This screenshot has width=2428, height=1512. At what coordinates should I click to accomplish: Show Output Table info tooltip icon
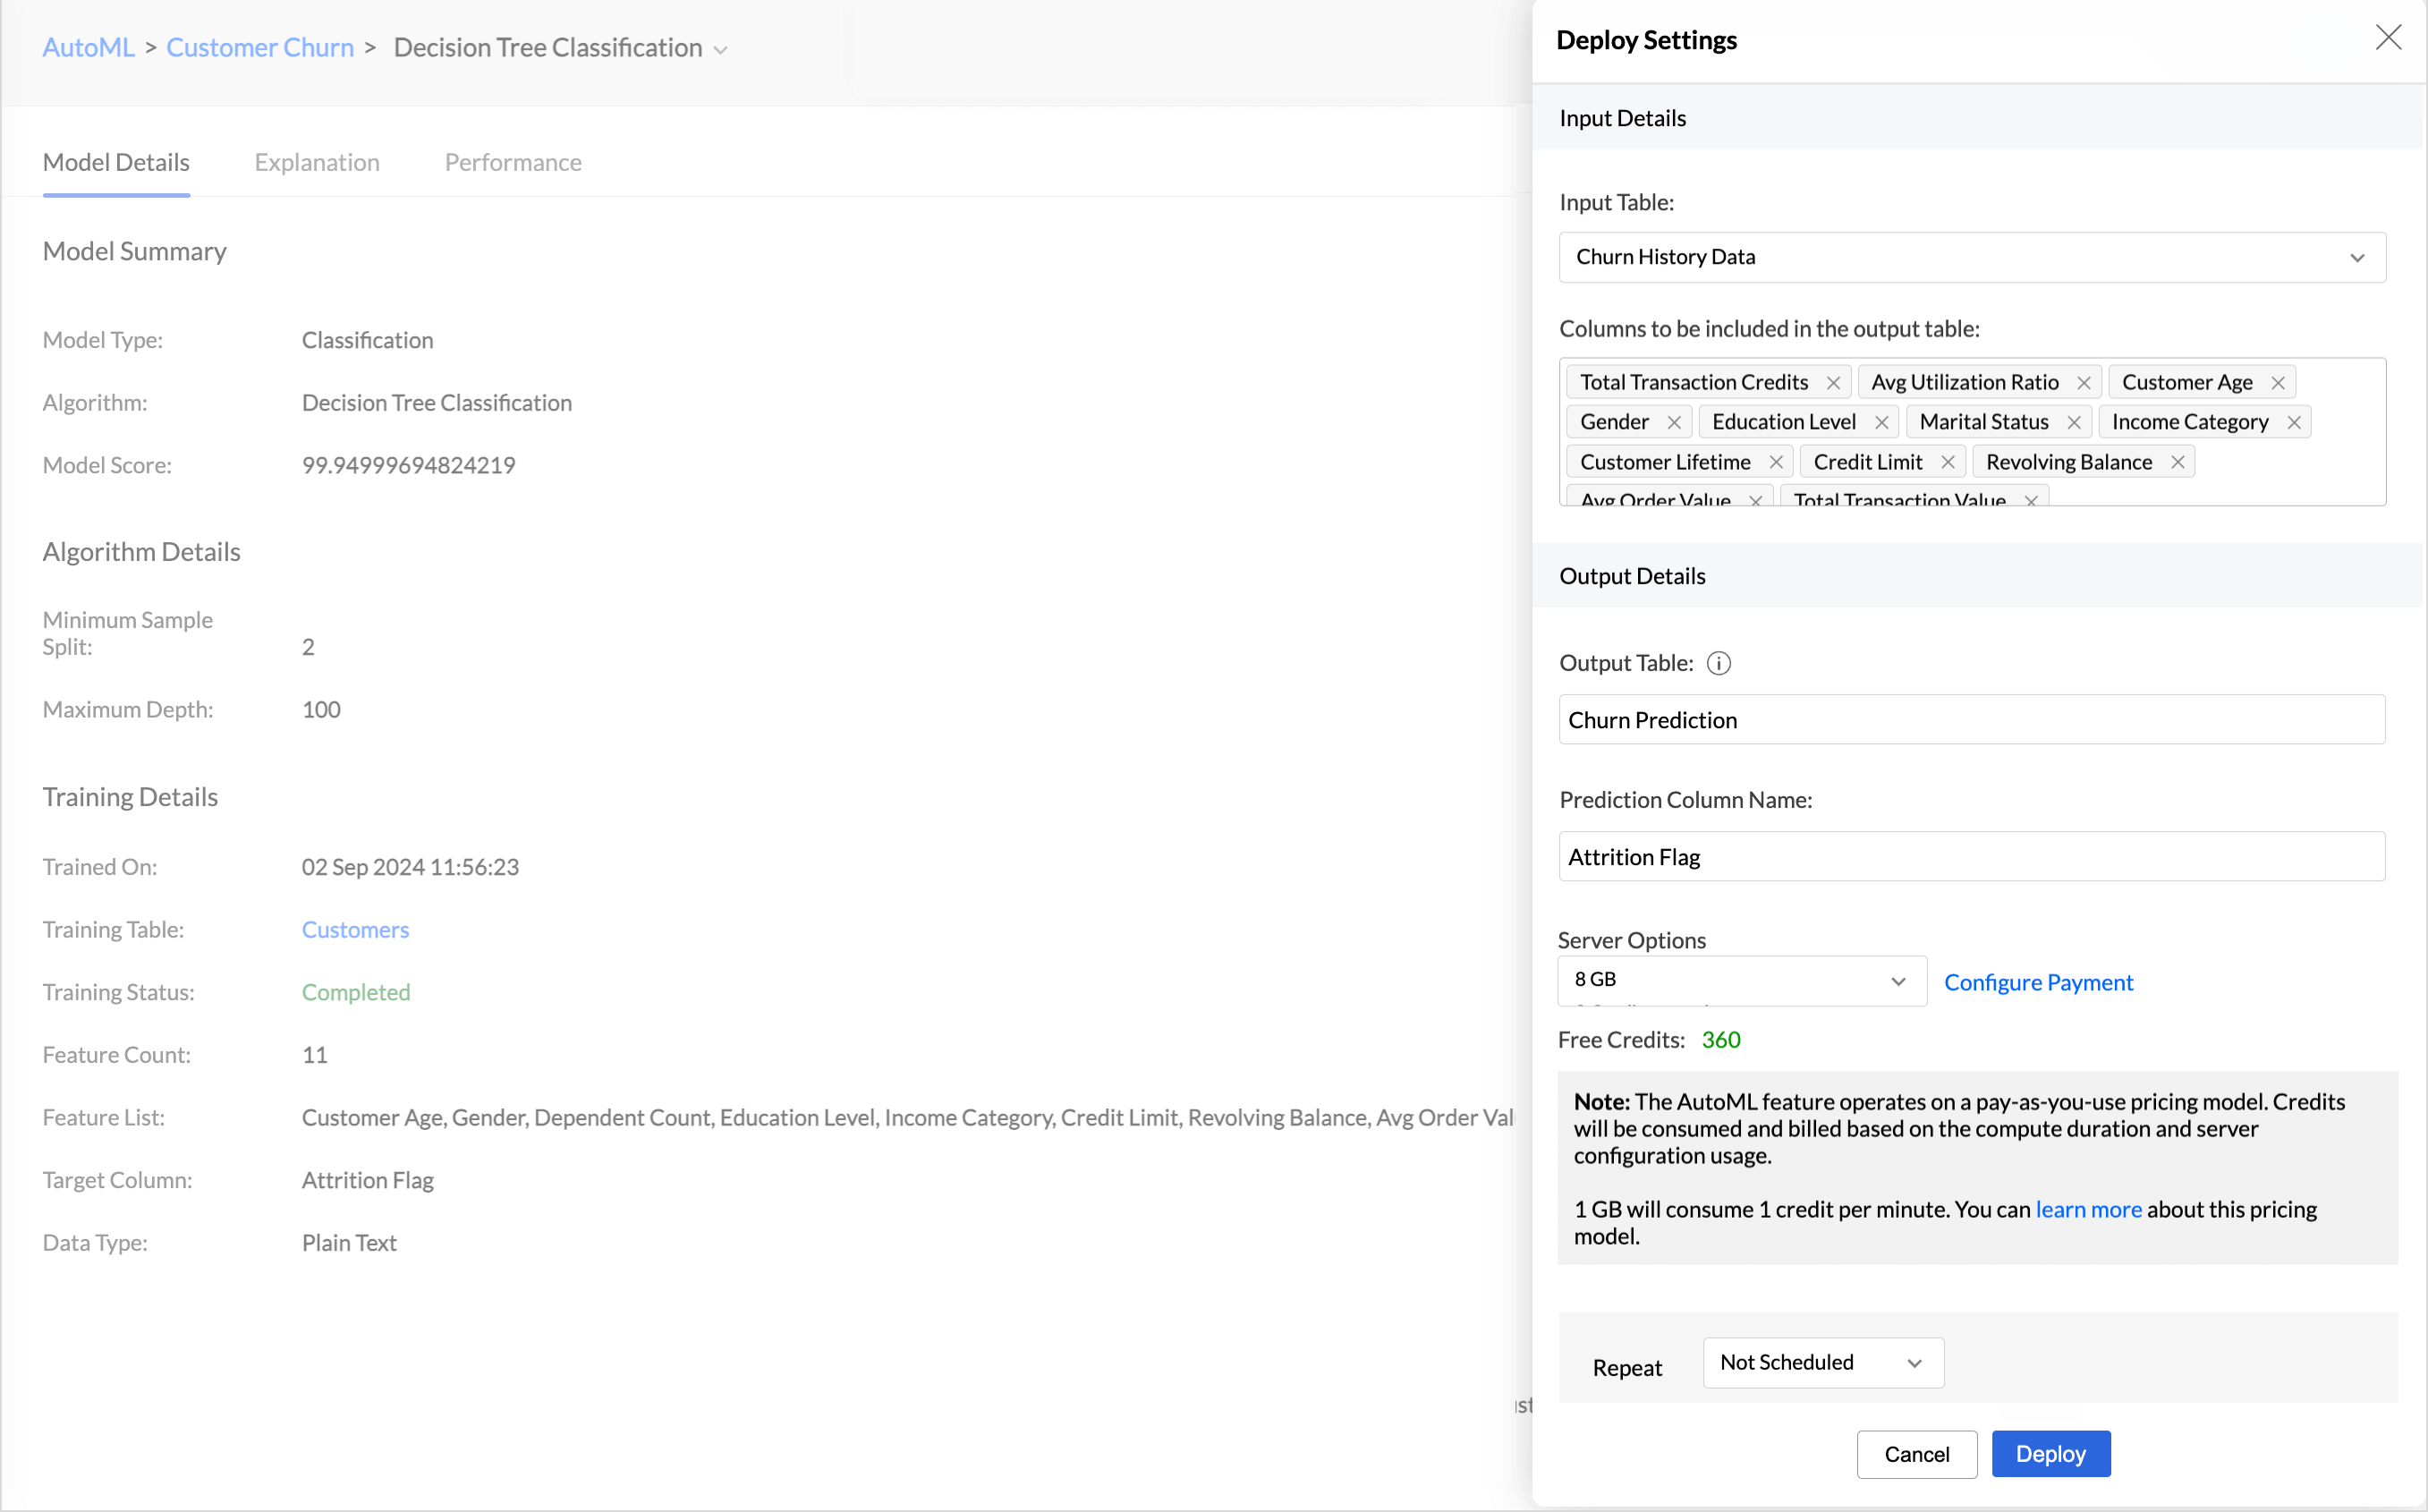[1718, 663]
